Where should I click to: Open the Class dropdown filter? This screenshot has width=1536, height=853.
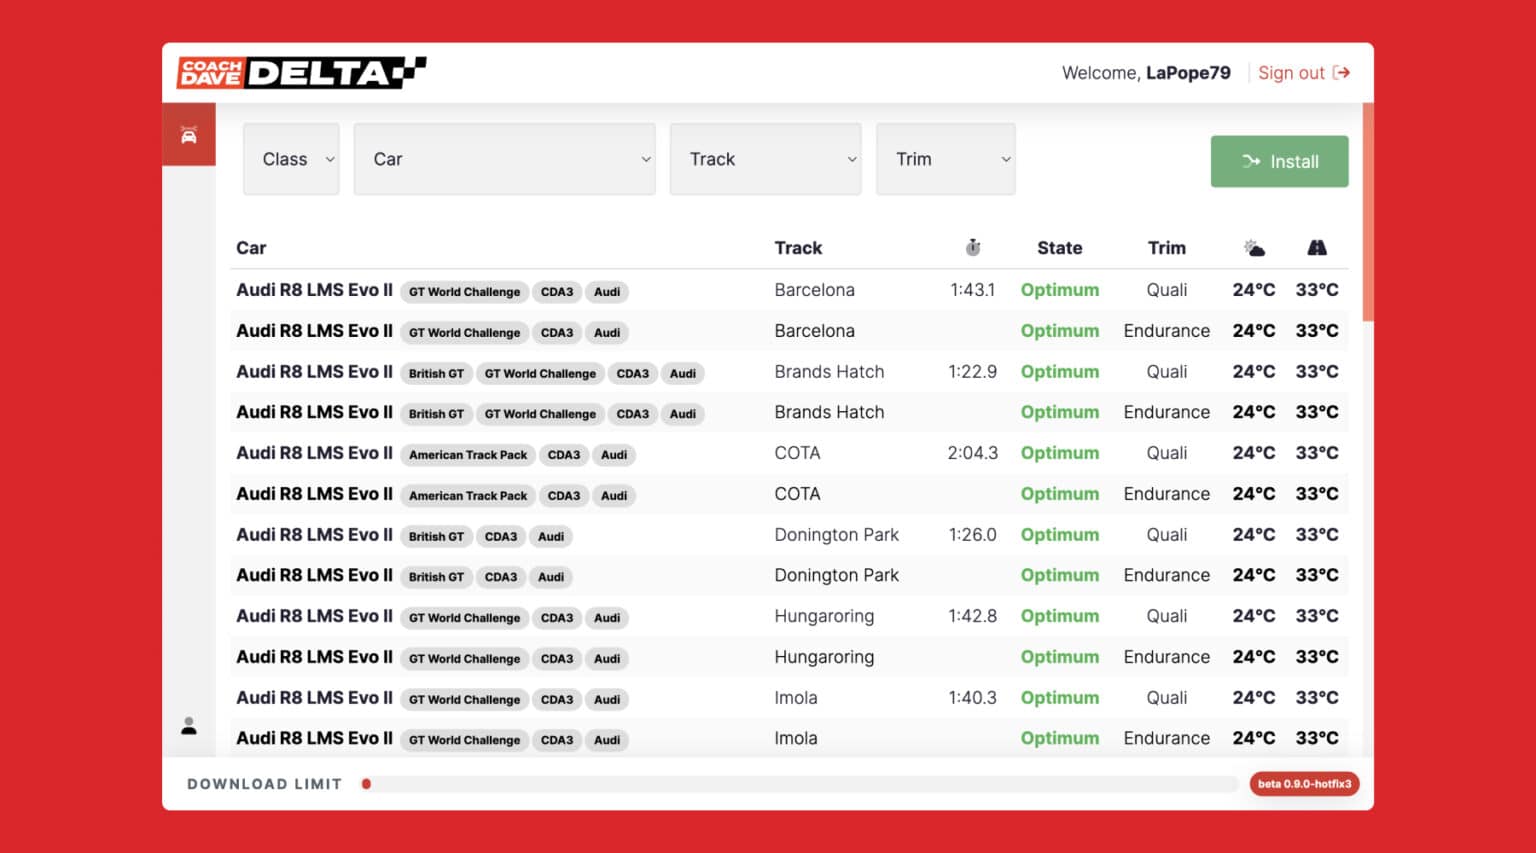[x=291, y=159]
